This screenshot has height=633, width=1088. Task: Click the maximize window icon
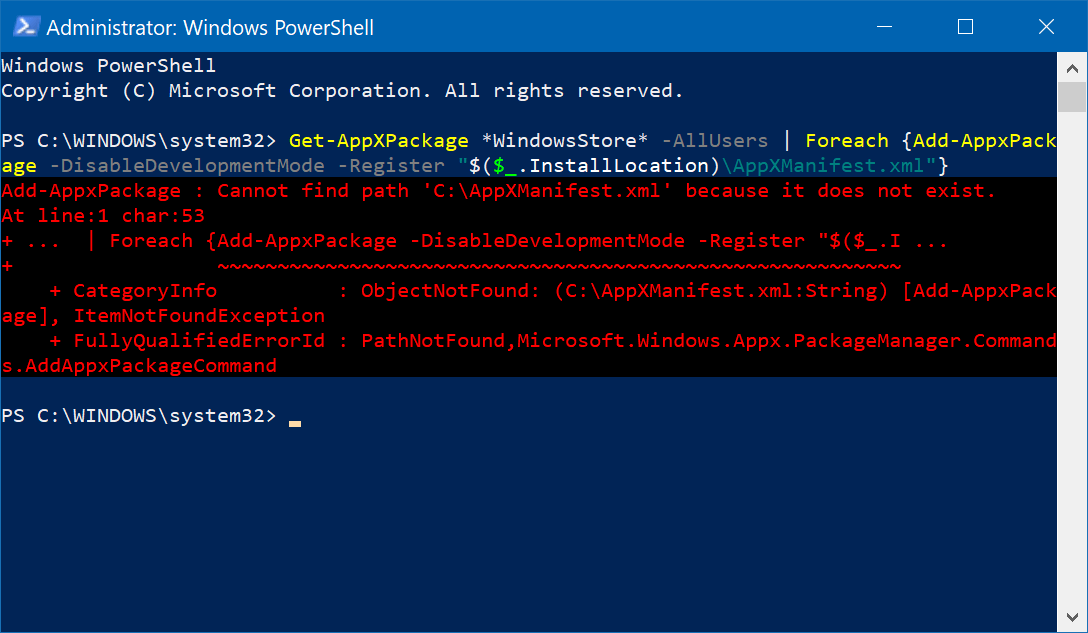point(965,27)
